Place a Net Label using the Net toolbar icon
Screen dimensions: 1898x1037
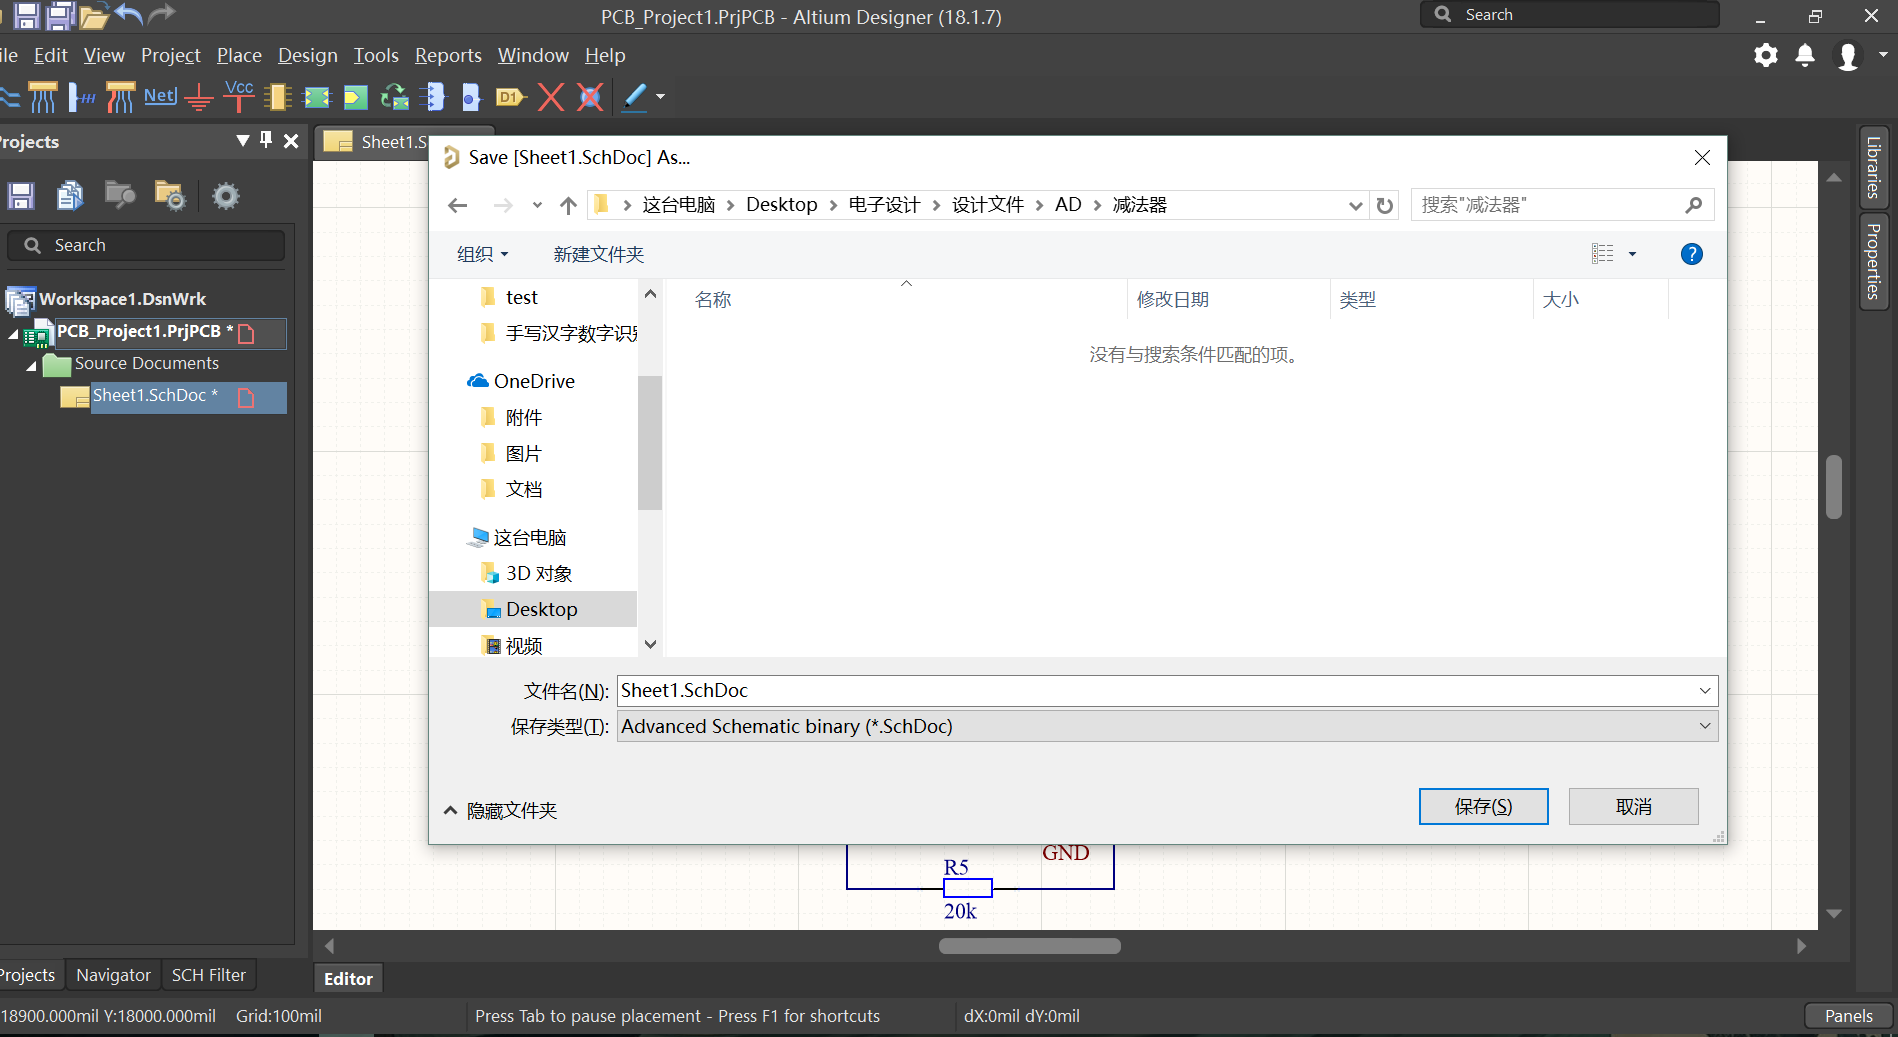tap(160, 97)
